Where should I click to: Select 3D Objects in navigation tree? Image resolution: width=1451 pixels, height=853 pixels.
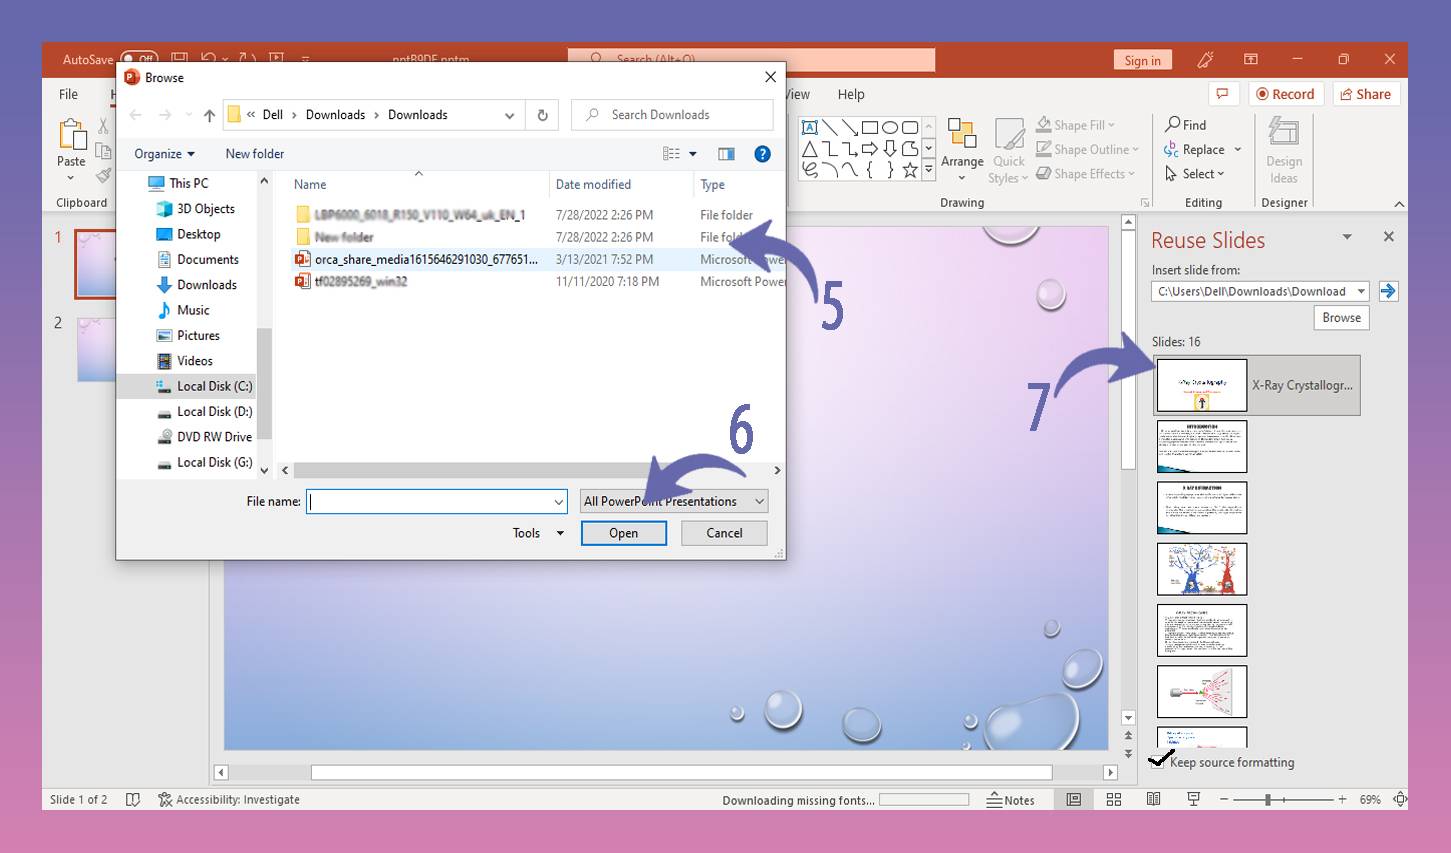point(205,209)
